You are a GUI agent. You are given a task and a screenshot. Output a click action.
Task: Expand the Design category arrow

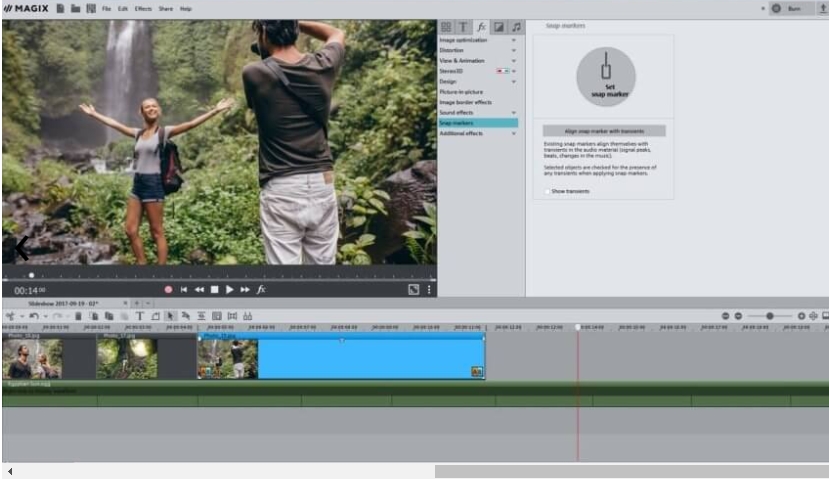coord(513,81)
